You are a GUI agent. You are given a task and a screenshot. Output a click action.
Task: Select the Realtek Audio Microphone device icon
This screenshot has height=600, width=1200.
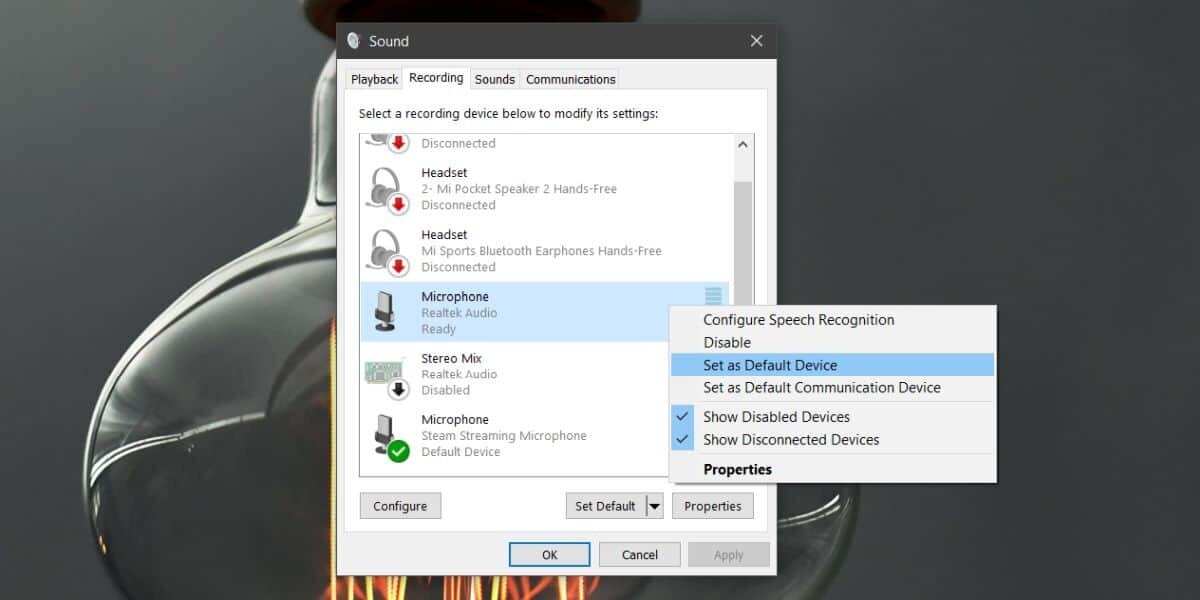[x=386, y=311]
